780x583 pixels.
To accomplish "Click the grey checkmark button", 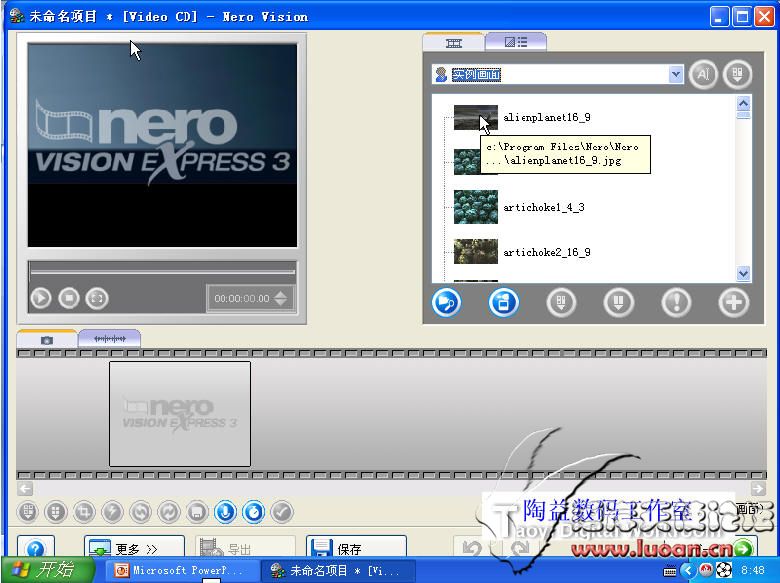I will pos(282,512).
